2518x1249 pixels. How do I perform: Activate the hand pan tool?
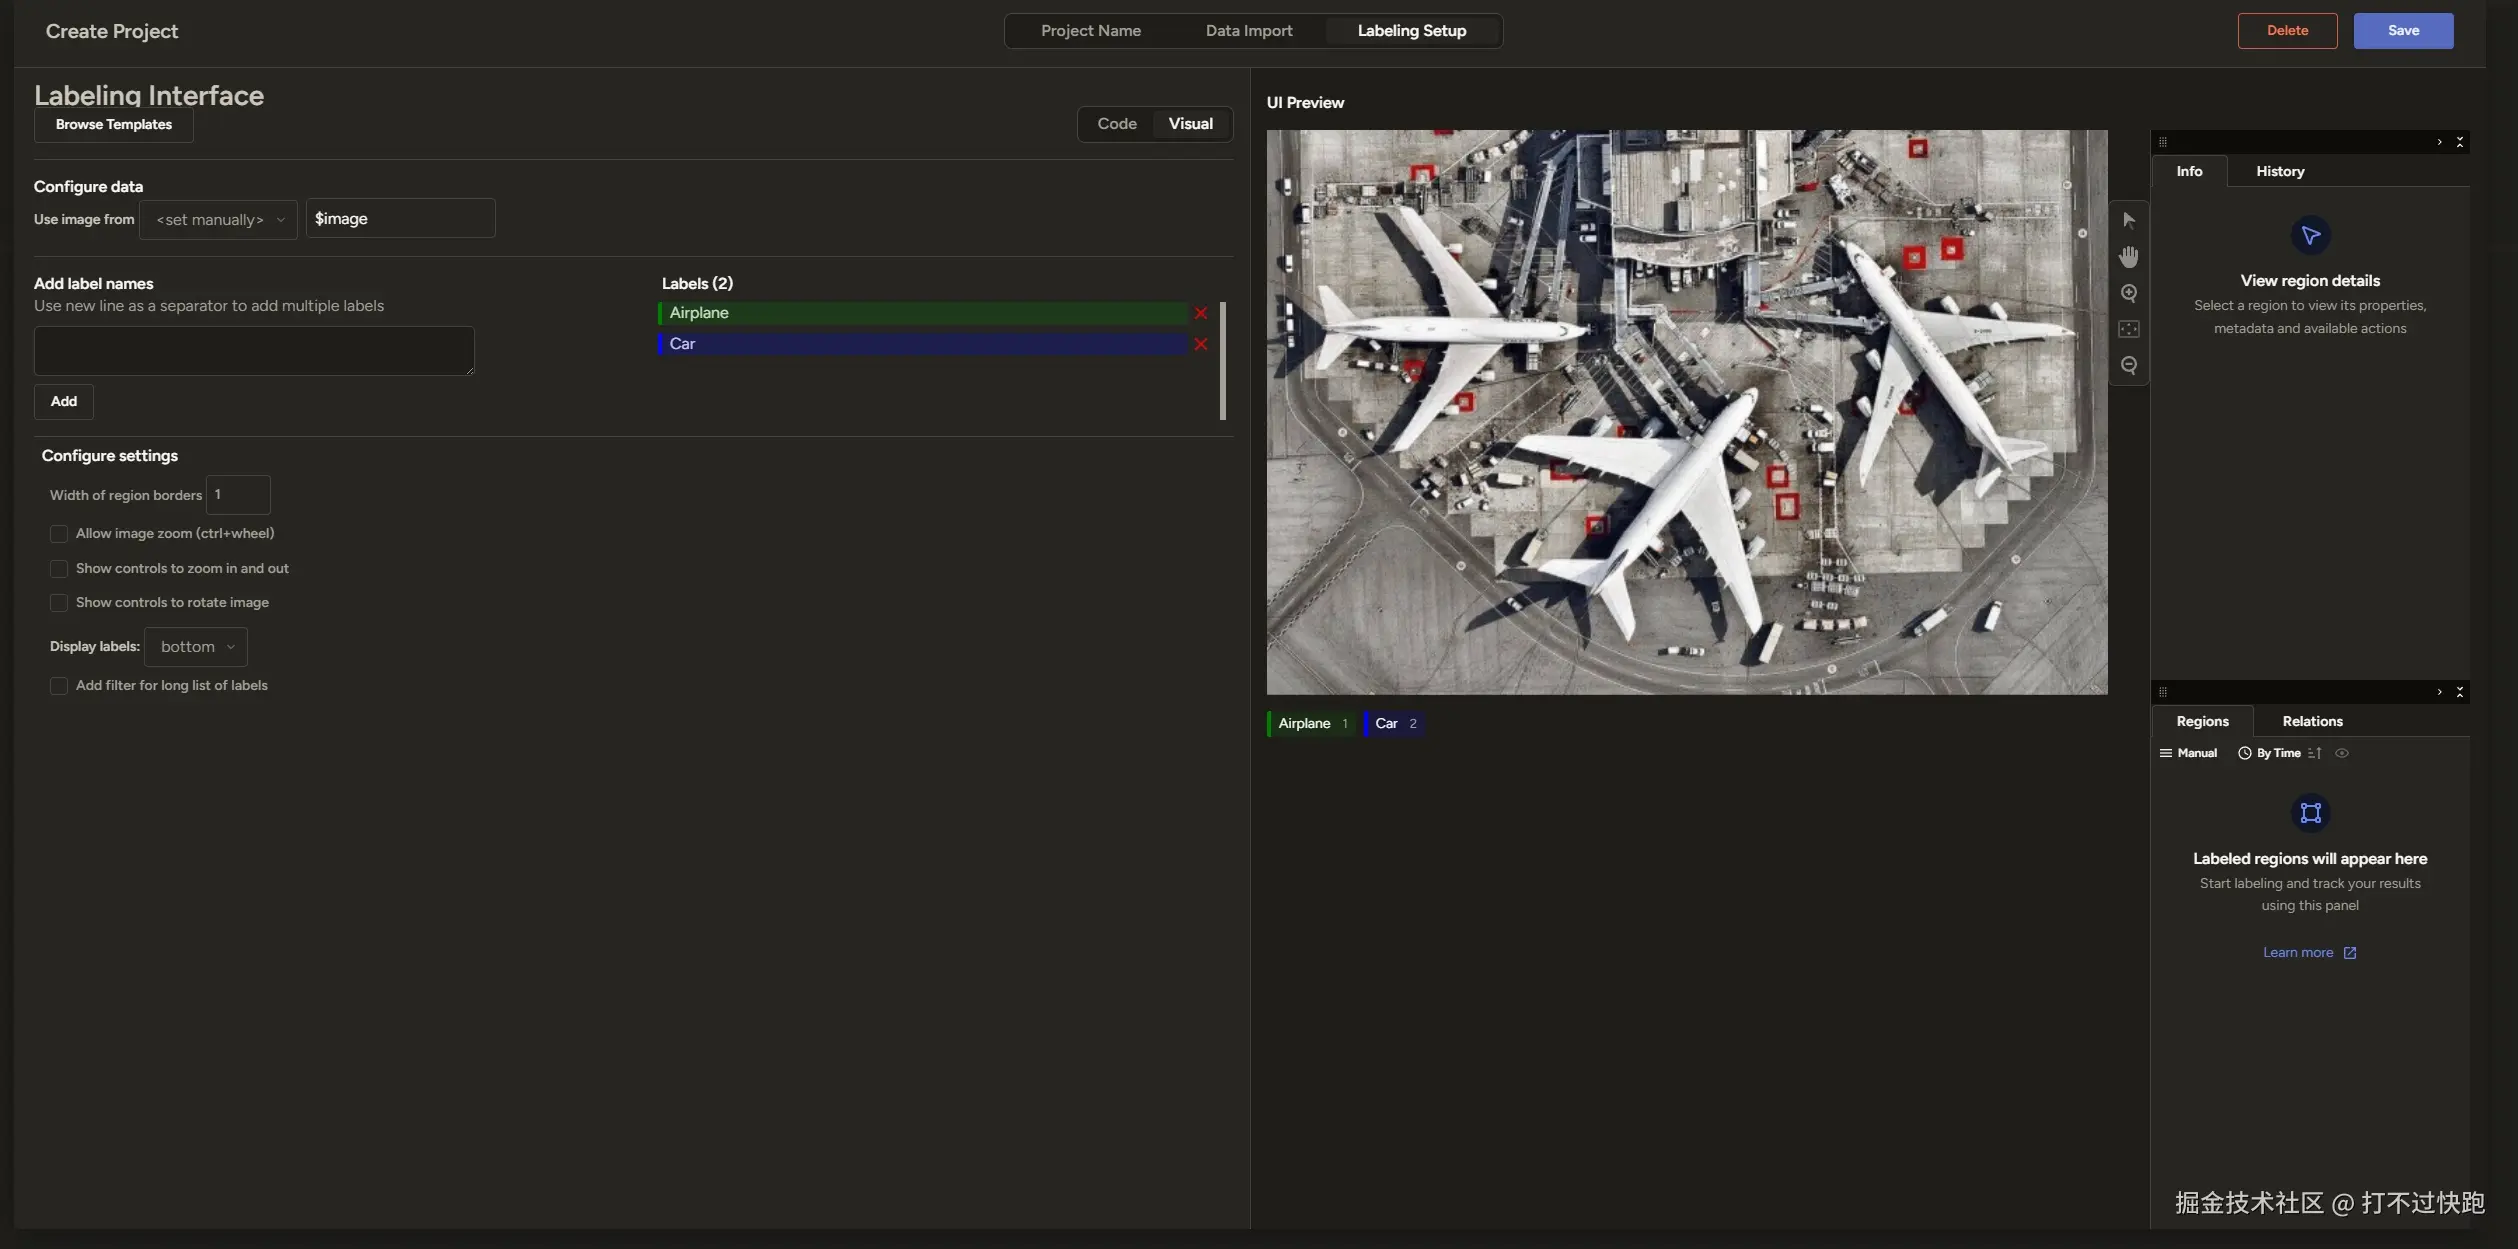(2128, 257)
